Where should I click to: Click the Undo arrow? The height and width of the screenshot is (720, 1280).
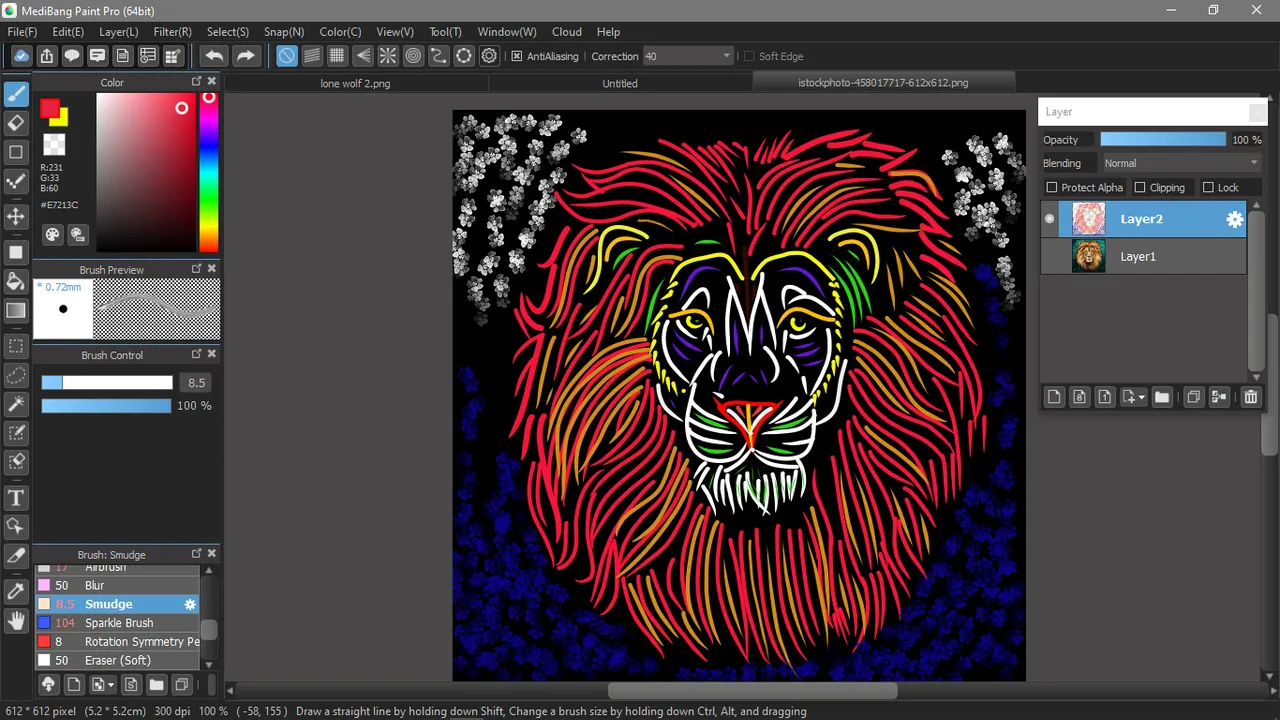coord(214,56)
